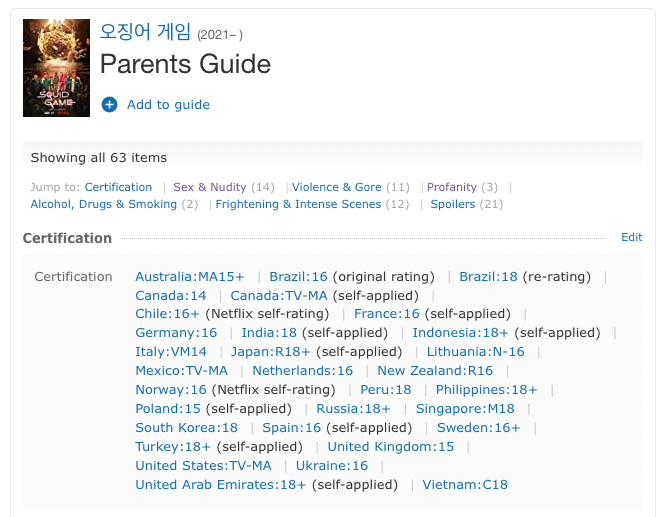Jump to Sex & Nudity section
The height and width of the screenshot is (517, 664).
pyautogui.click(x=210, y=187)
